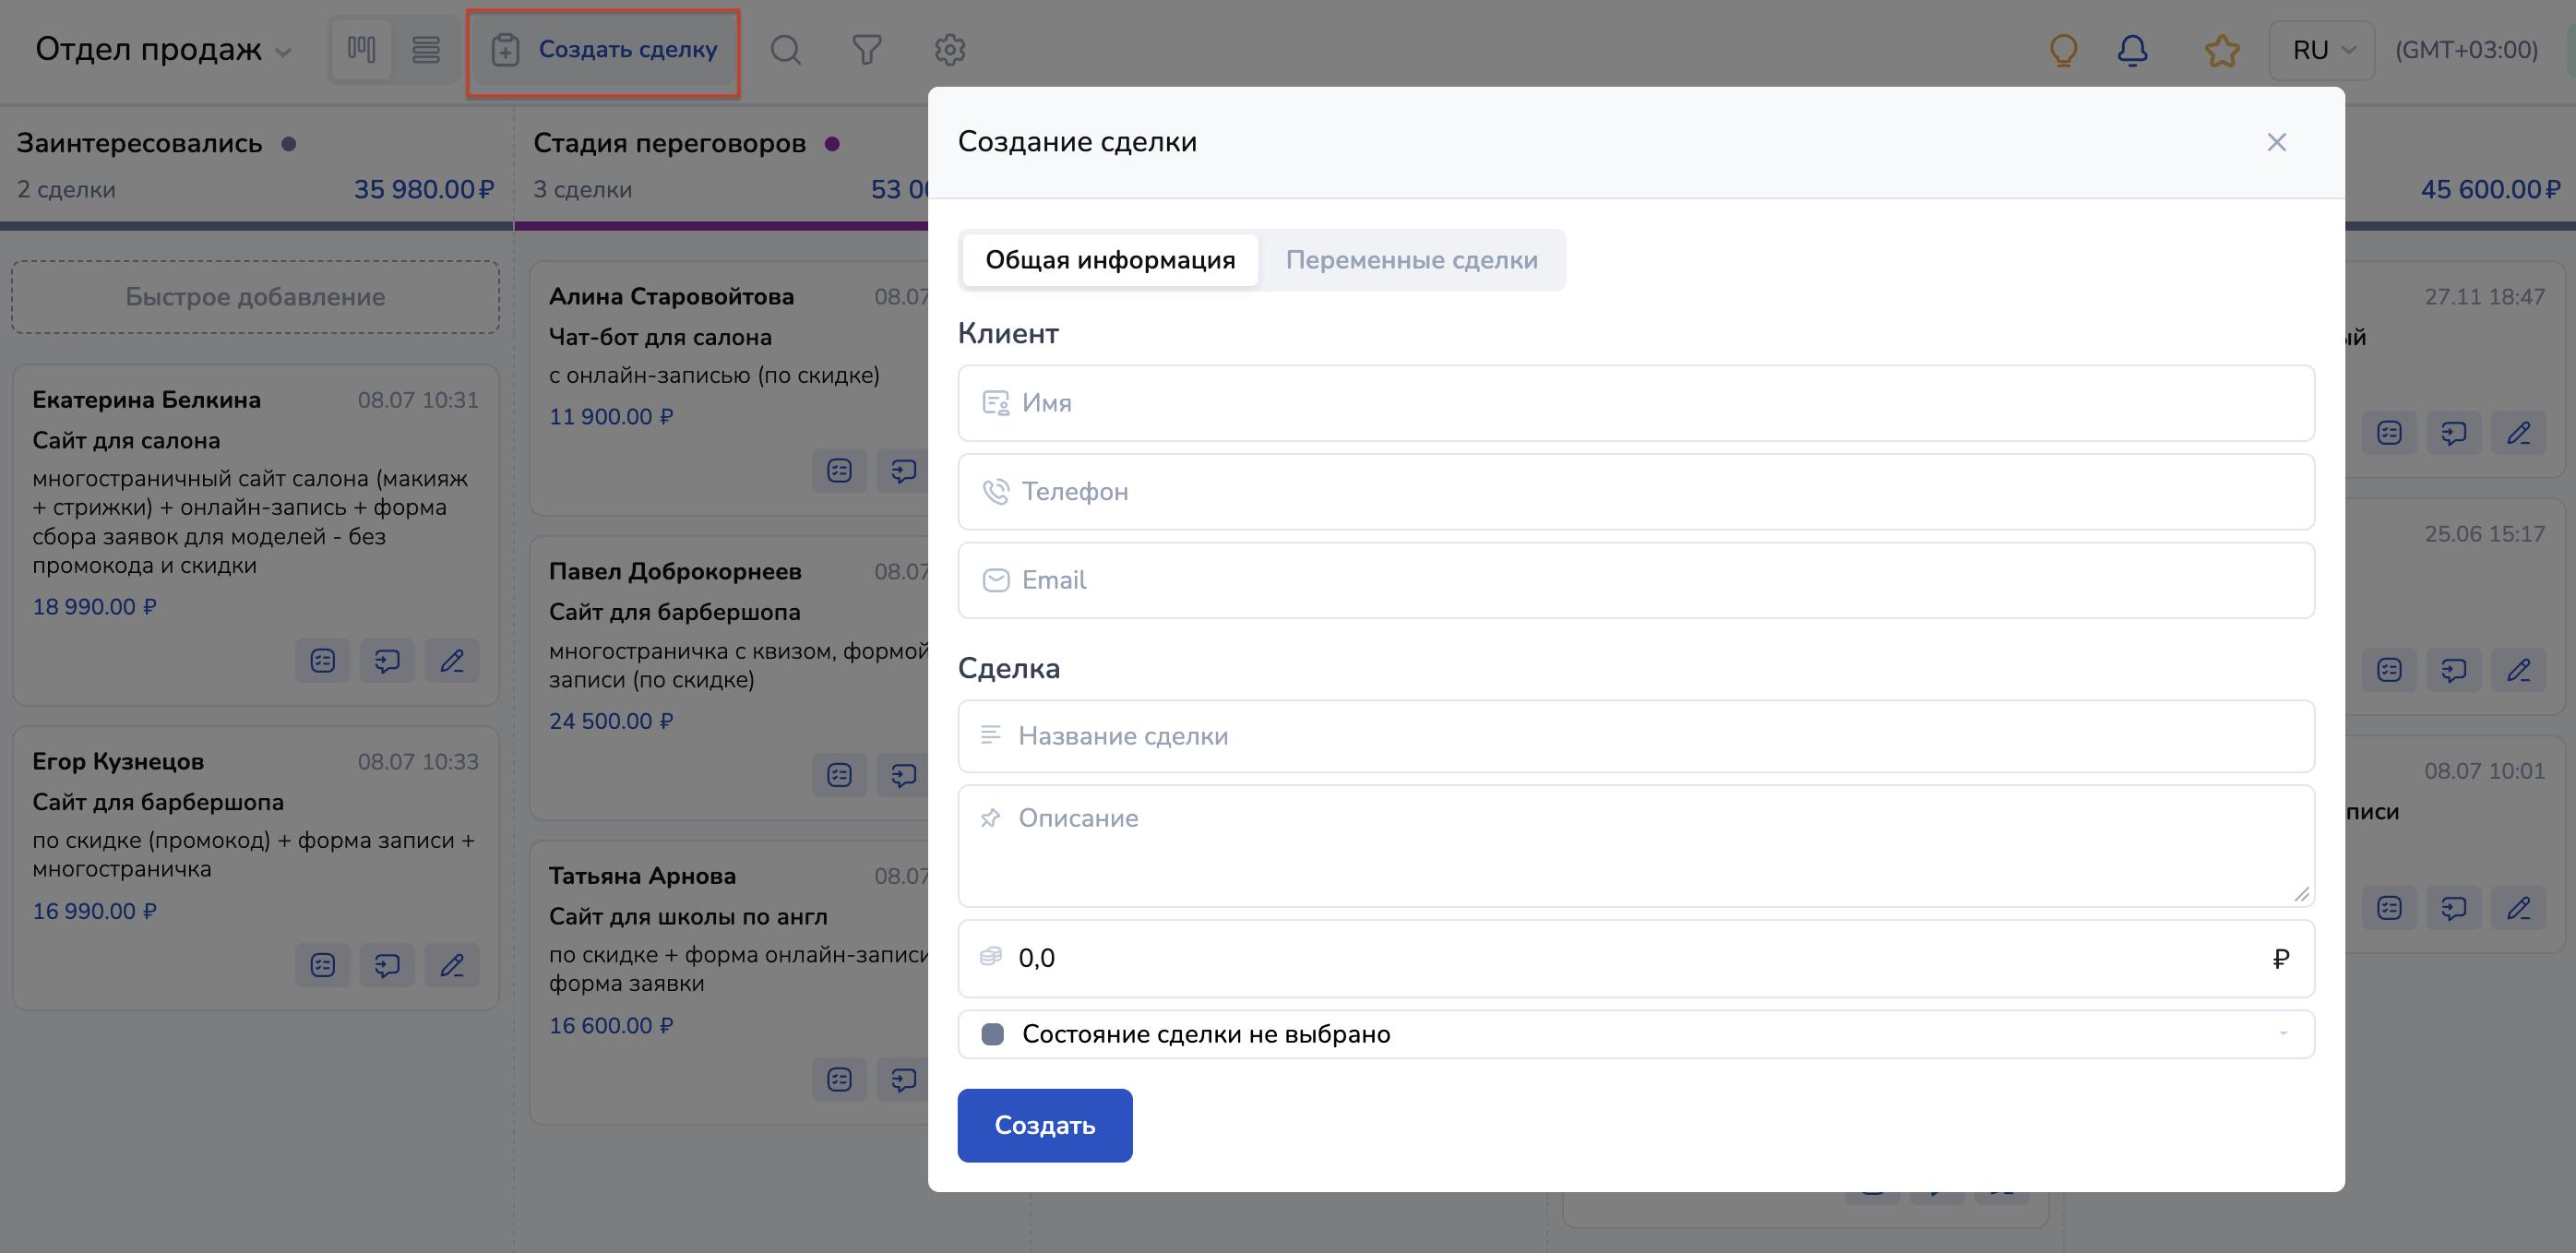Click Быстрое добавление quick add button

[x=255, y=297]
